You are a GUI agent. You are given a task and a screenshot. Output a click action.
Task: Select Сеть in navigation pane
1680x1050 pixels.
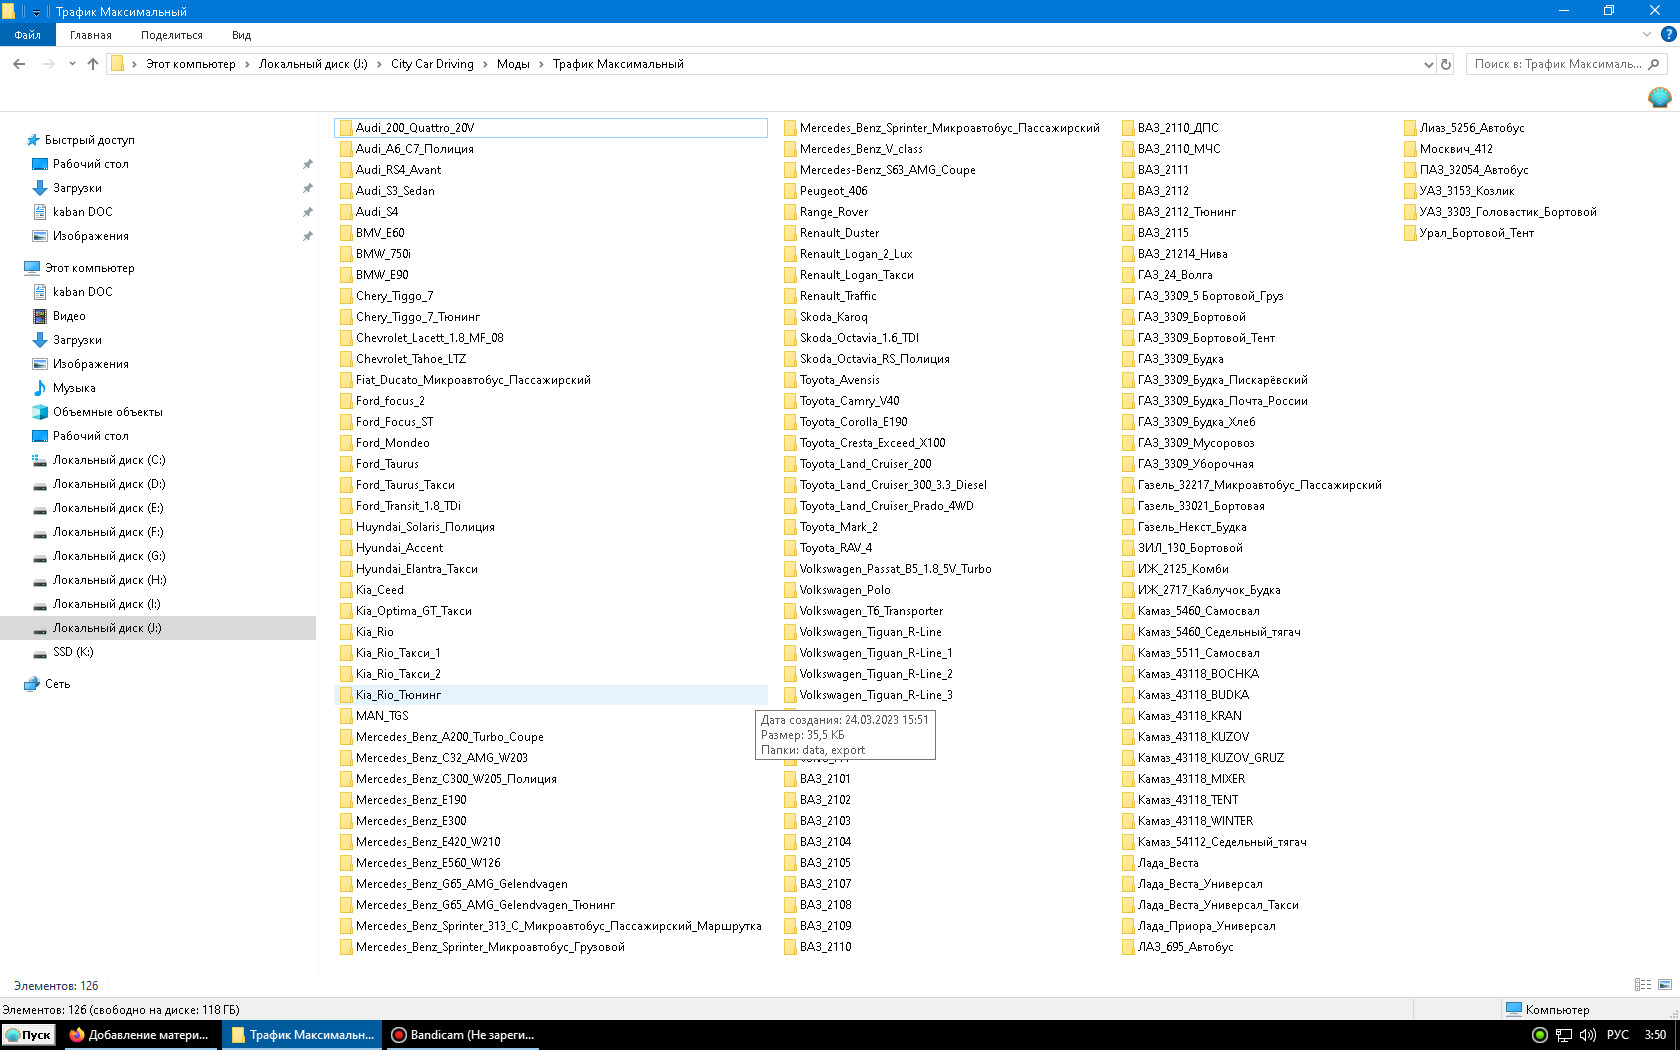coord(57,684)
